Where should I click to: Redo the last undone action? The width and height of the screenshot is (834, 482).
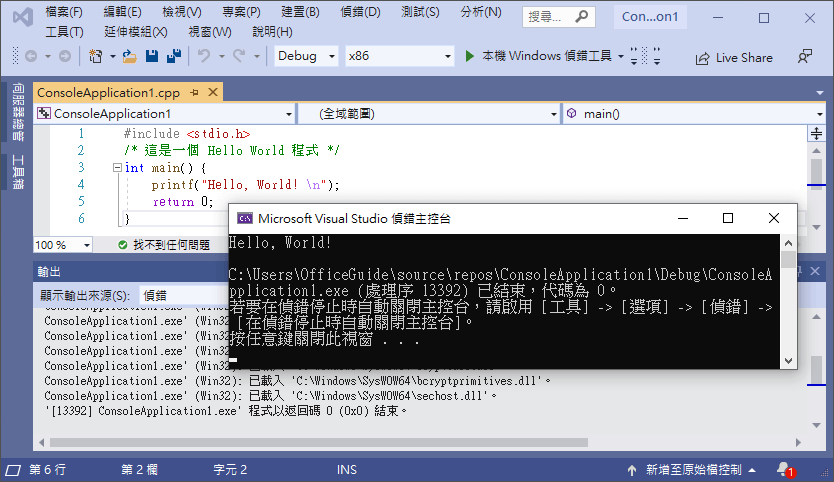click(239, 56)
